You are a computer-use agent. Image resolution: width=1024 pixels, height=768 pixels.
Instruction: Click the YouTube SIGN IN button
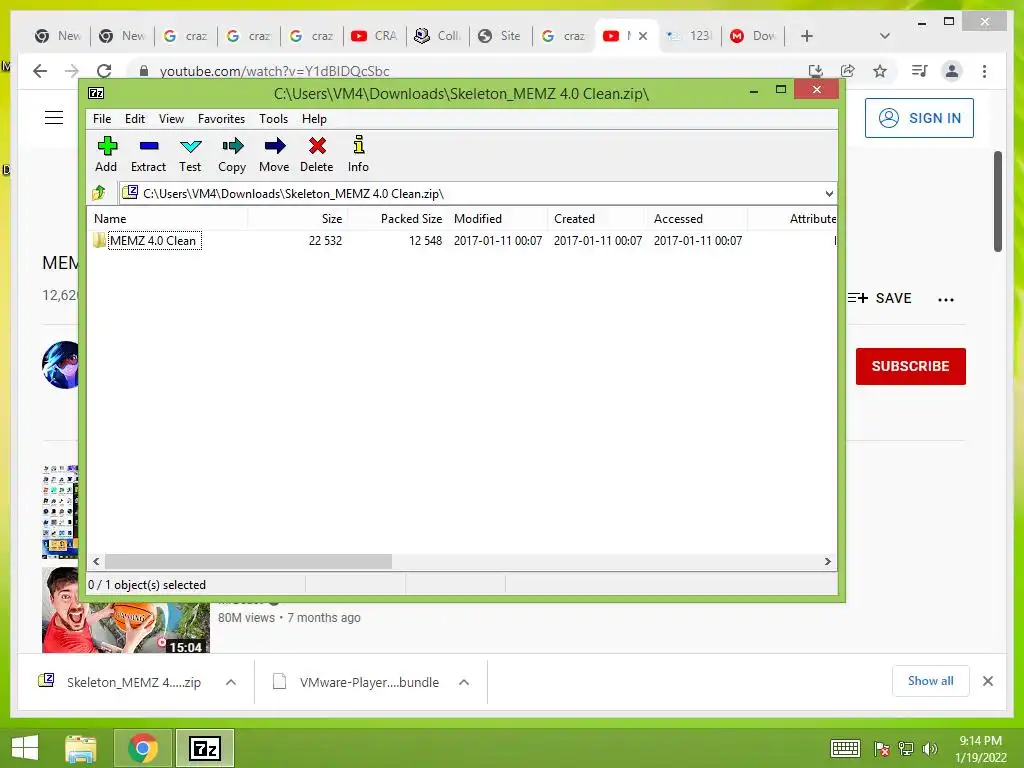coord(919,118)
